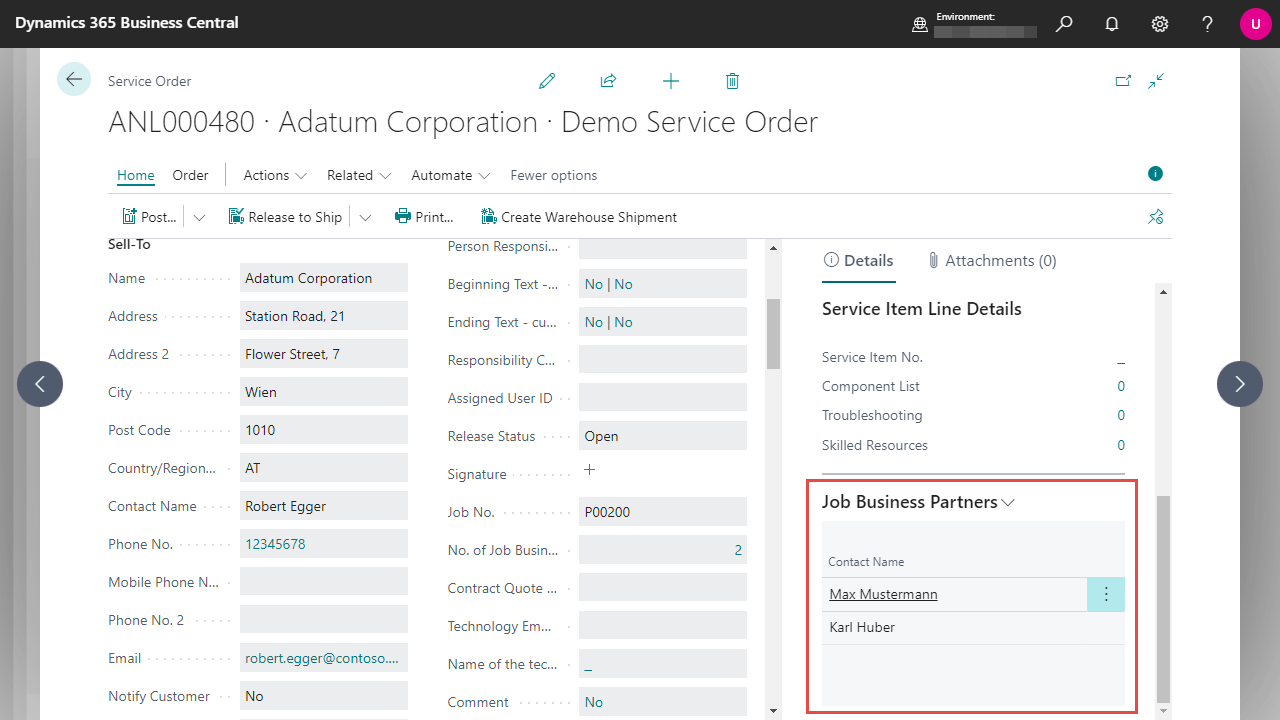Expand the Actions menu
1280x720 pixels.
click(275, 175)
